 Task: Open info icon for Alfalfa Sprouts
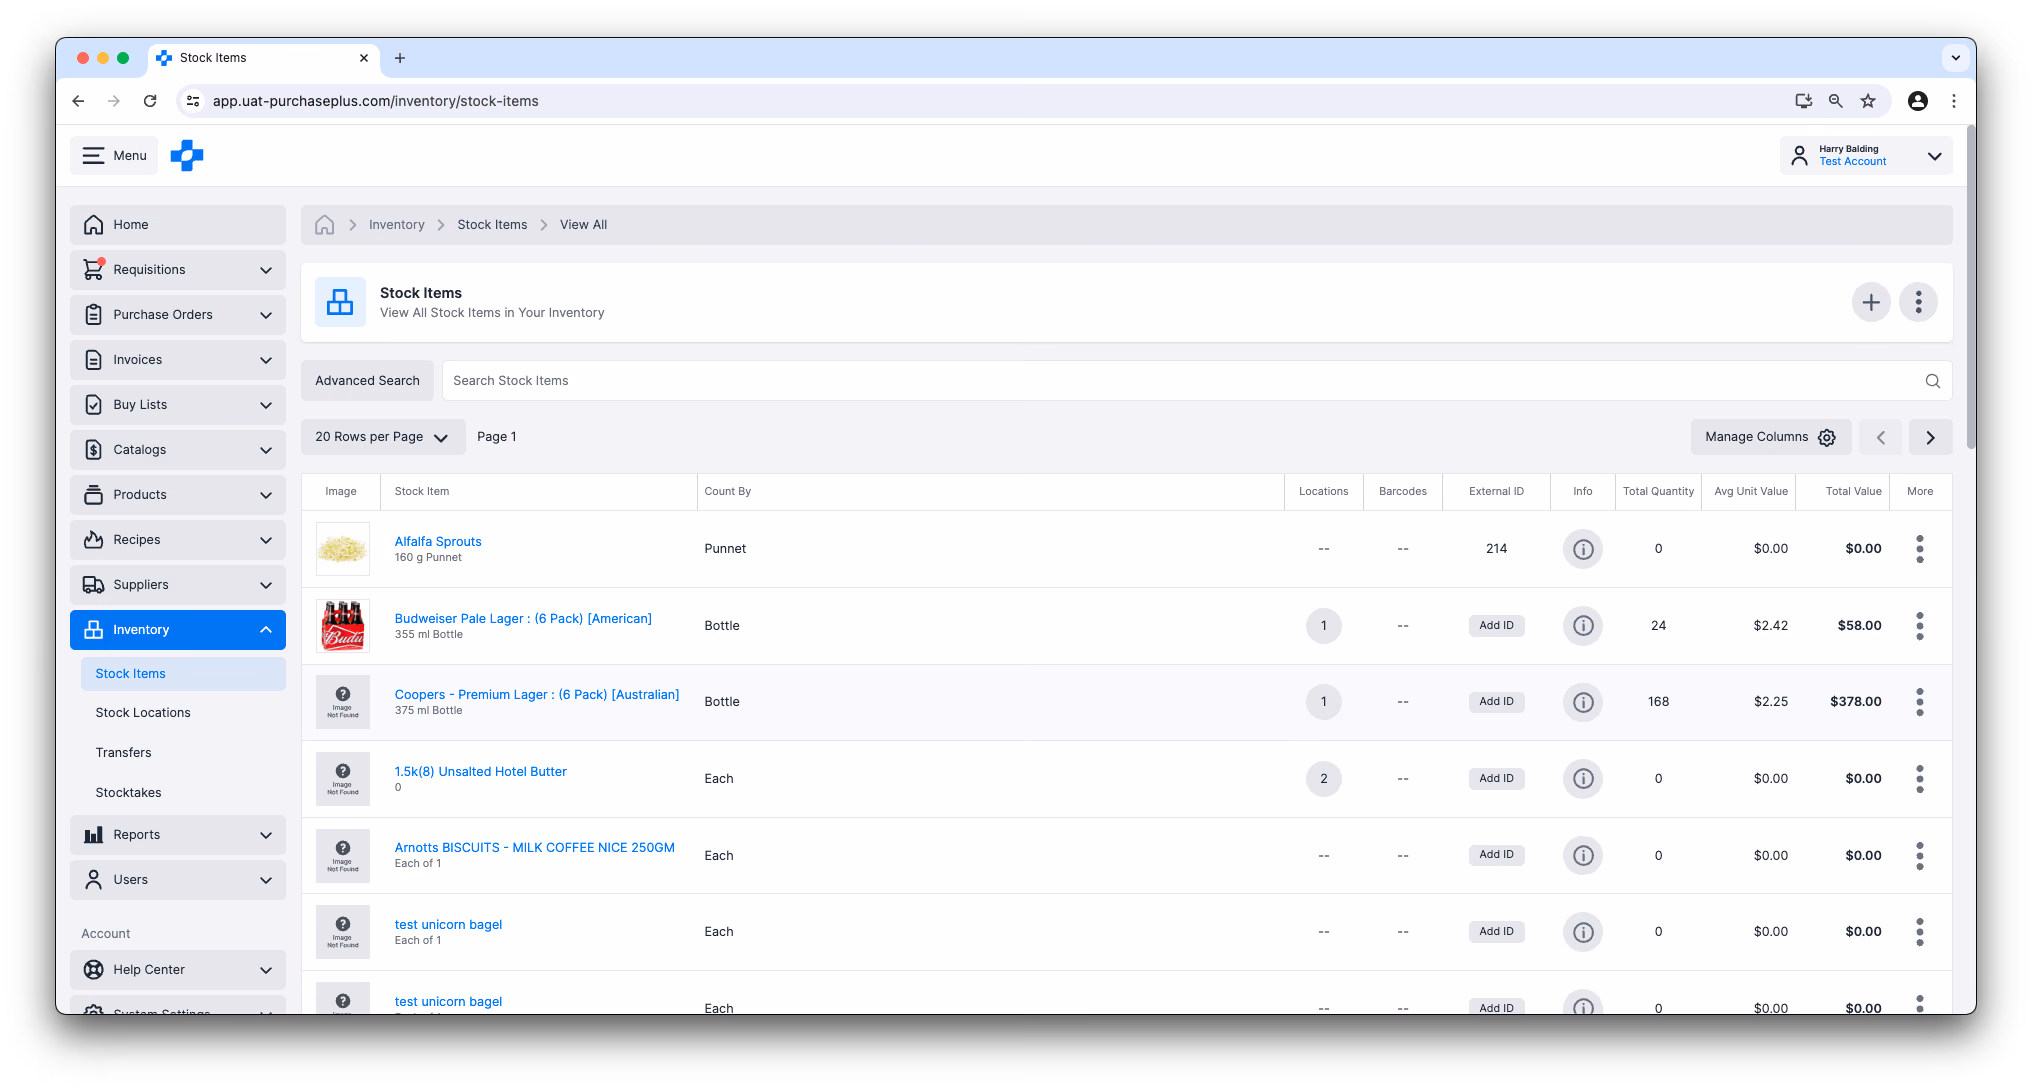click(x=1583, y=549)
